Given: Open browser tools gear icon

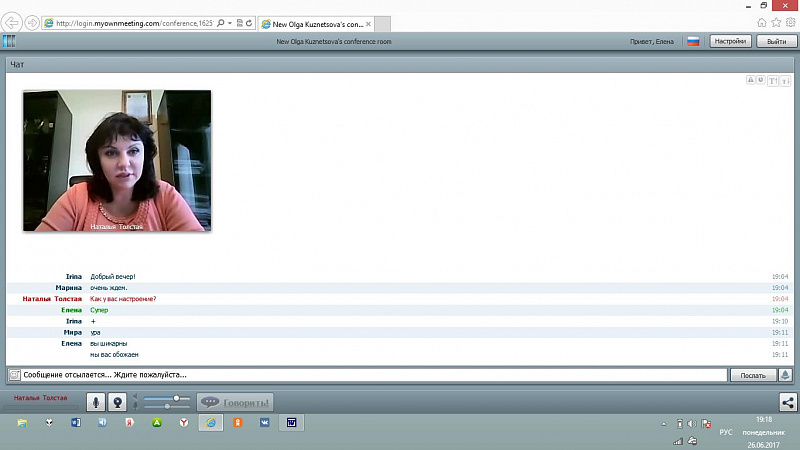Looking at the screenshot, I should [790, 22].
